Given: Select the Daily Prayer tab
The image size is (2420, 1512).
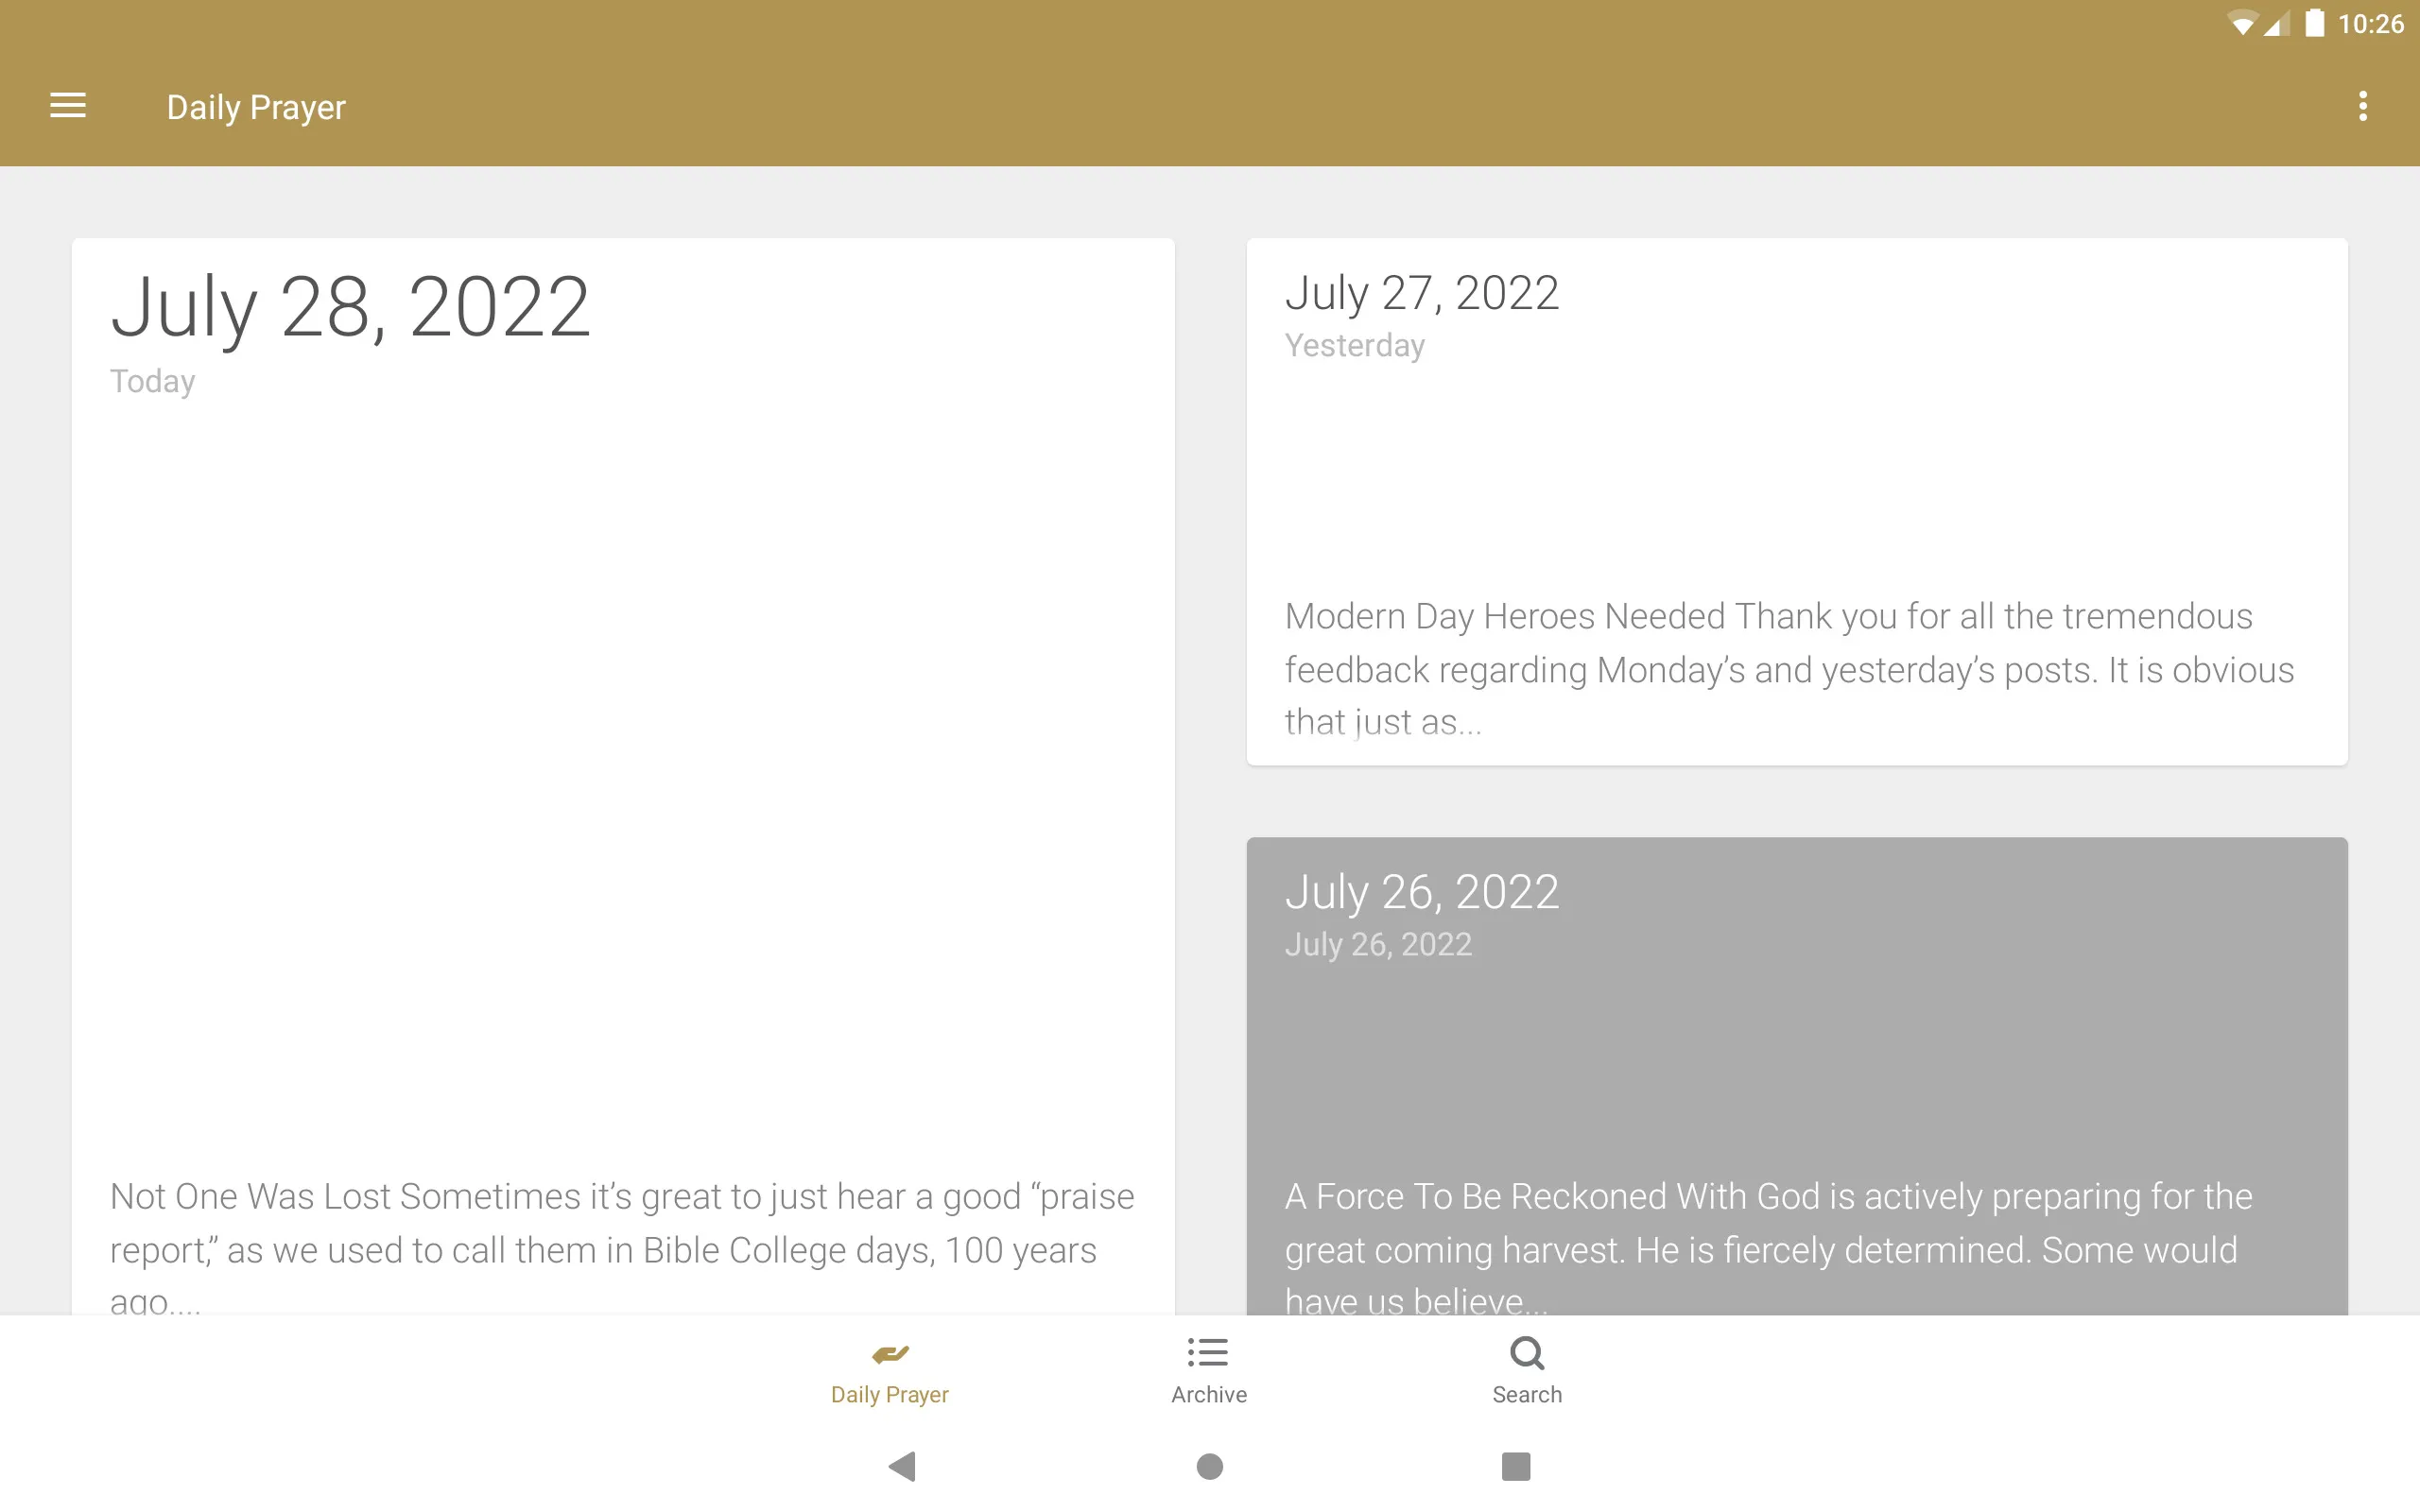Looking at the screenshot, I should (889, 1371).
